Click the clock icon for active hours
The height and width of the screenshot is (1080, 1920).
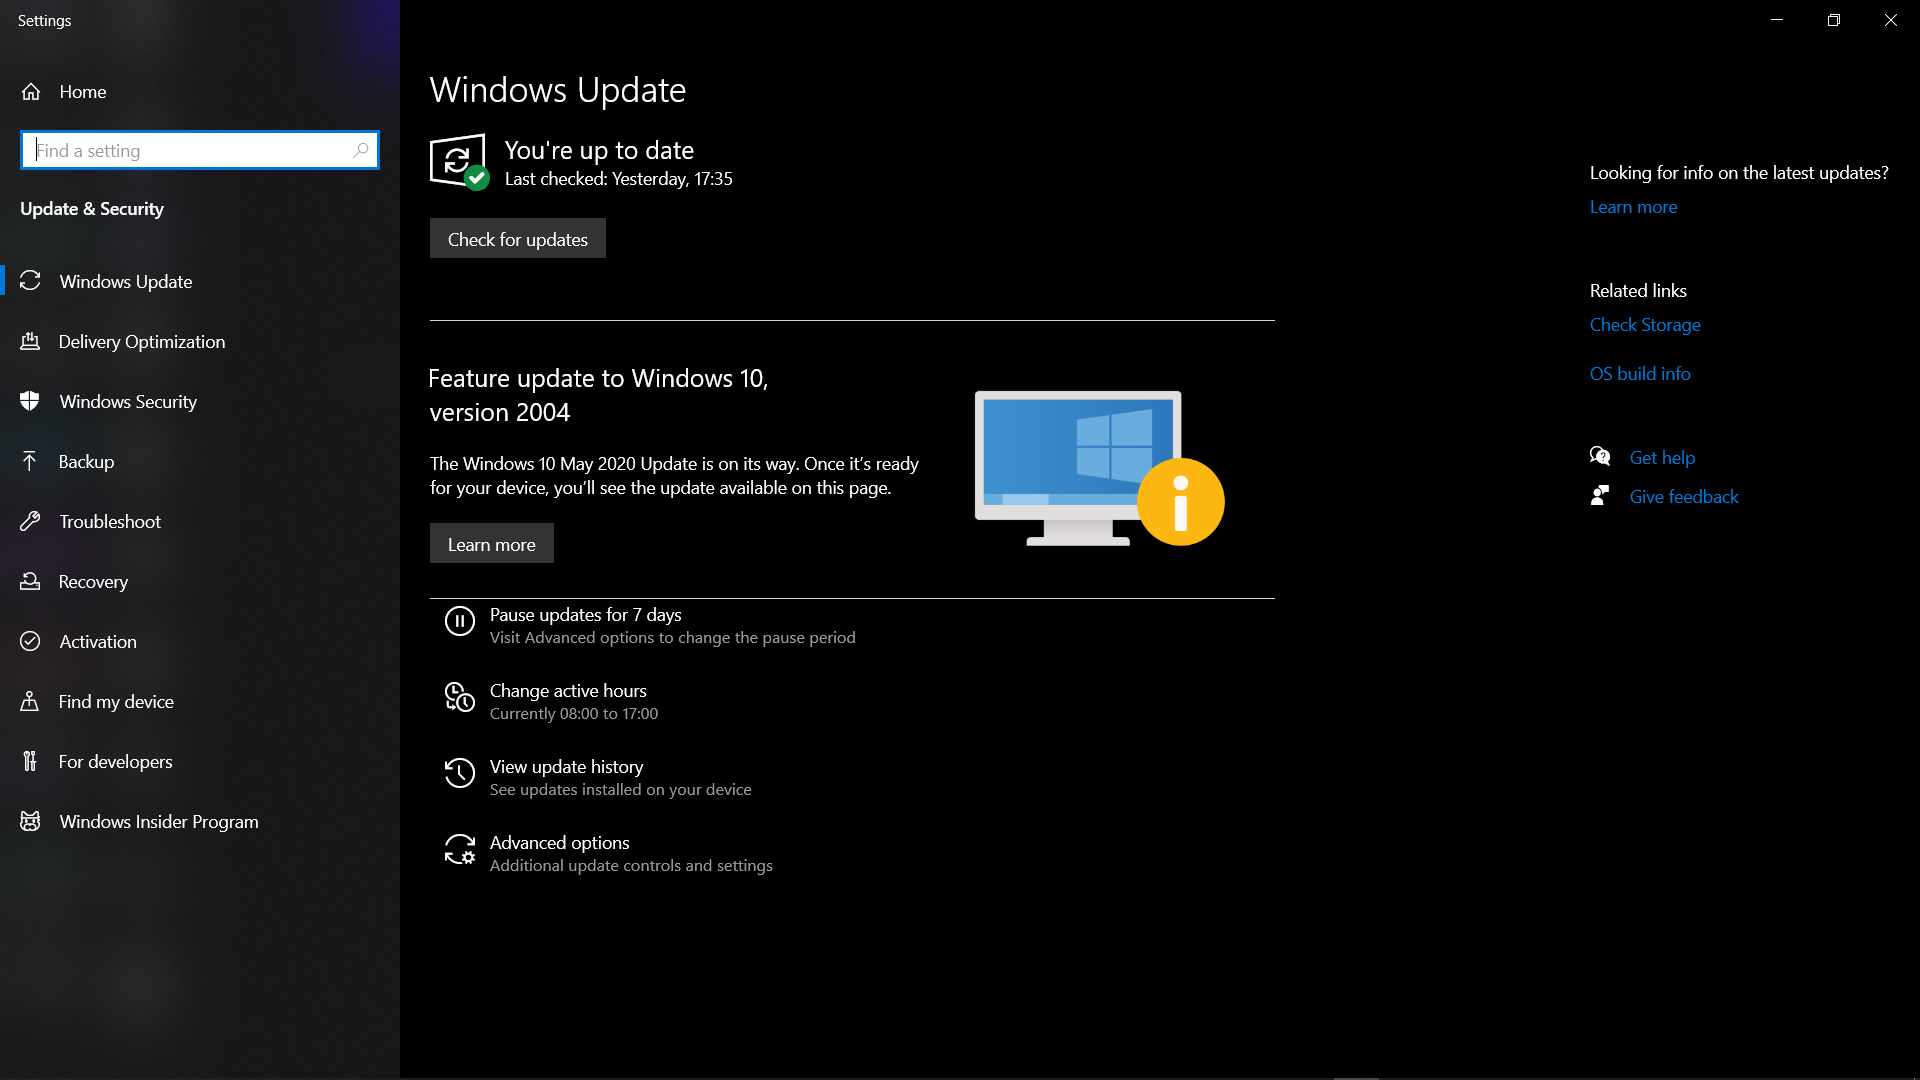tap(460, 697)
